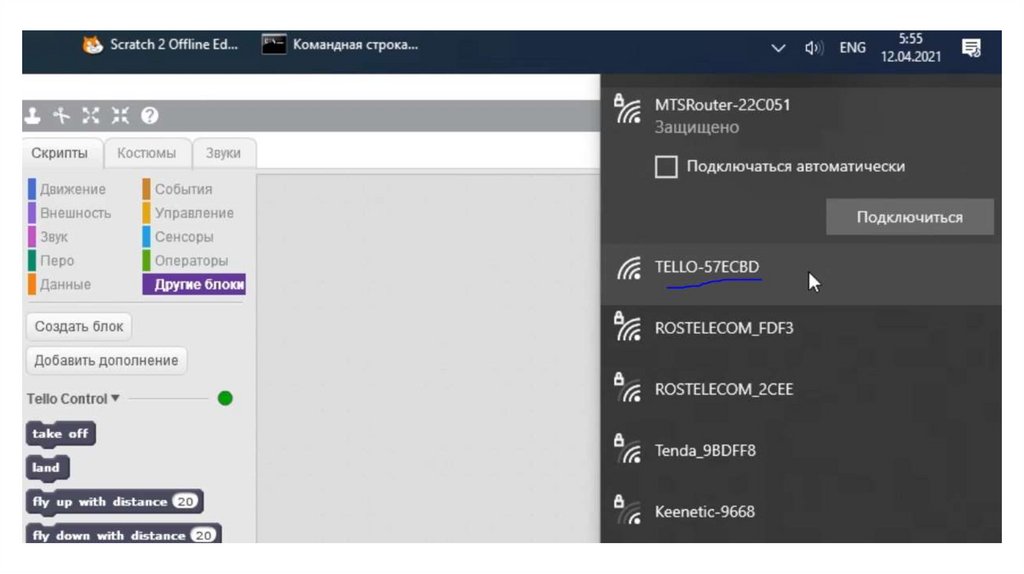The width and height of the screenshot is (1024, 574).
Task: Edit fly down distance value 20
Action: (203, 535)
